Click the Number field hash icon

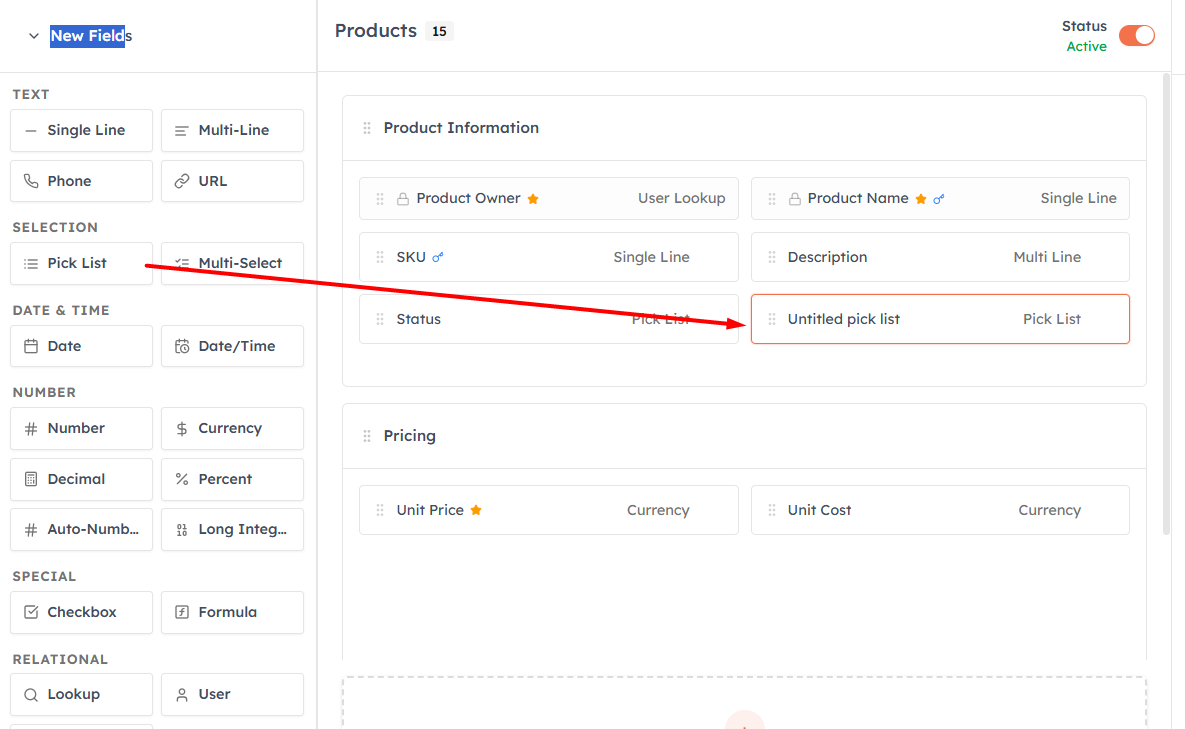coord(31,428)
